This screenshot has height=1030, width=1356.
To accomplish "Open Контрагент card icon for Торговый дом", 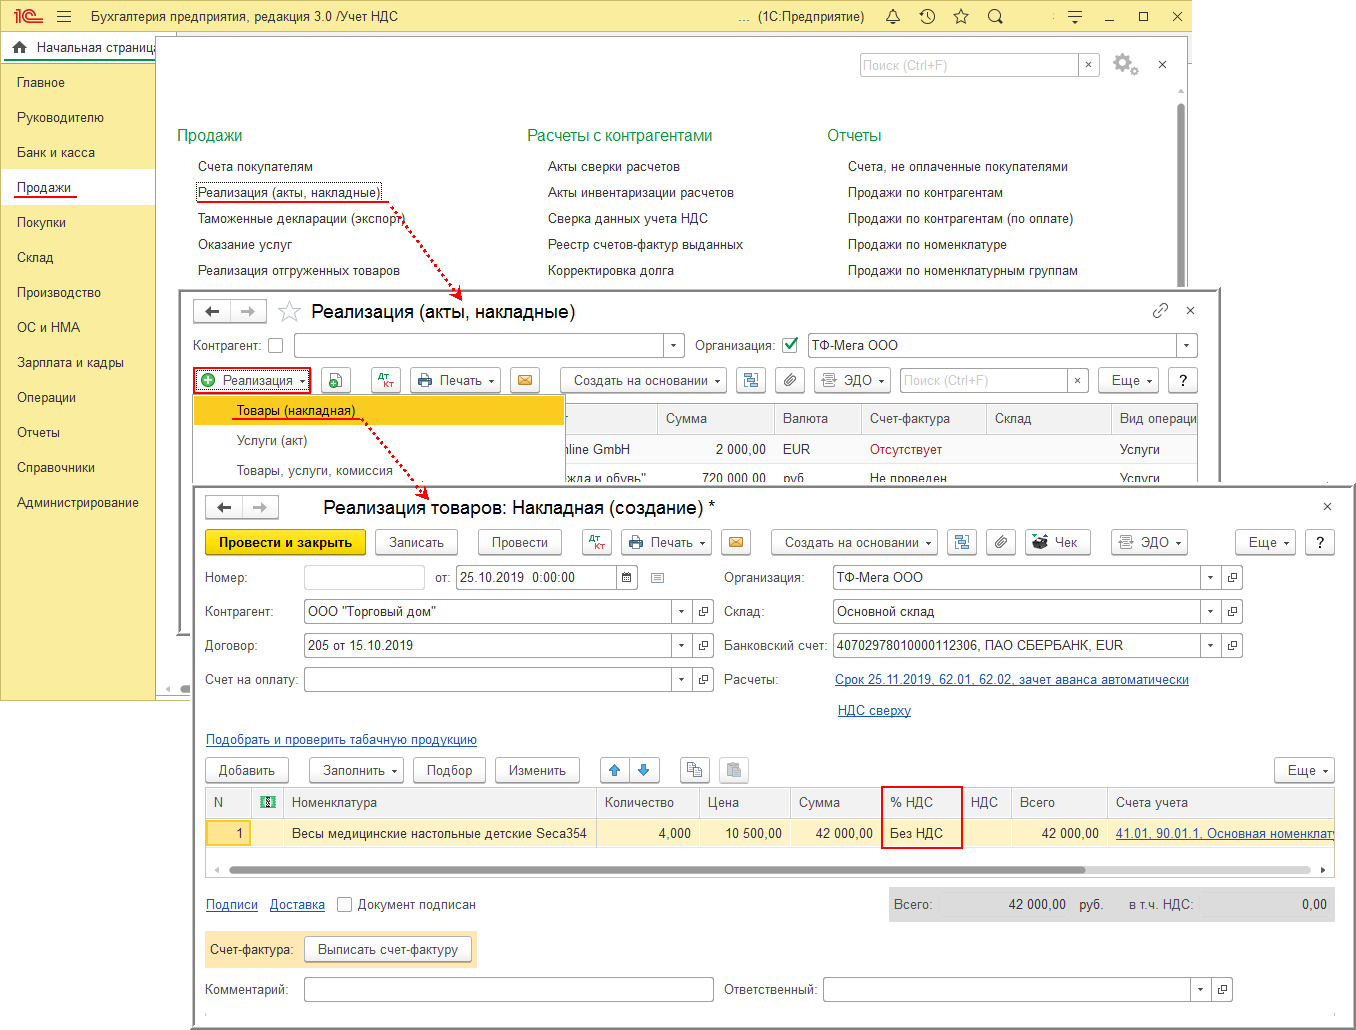I will click(x=704, y=611).
